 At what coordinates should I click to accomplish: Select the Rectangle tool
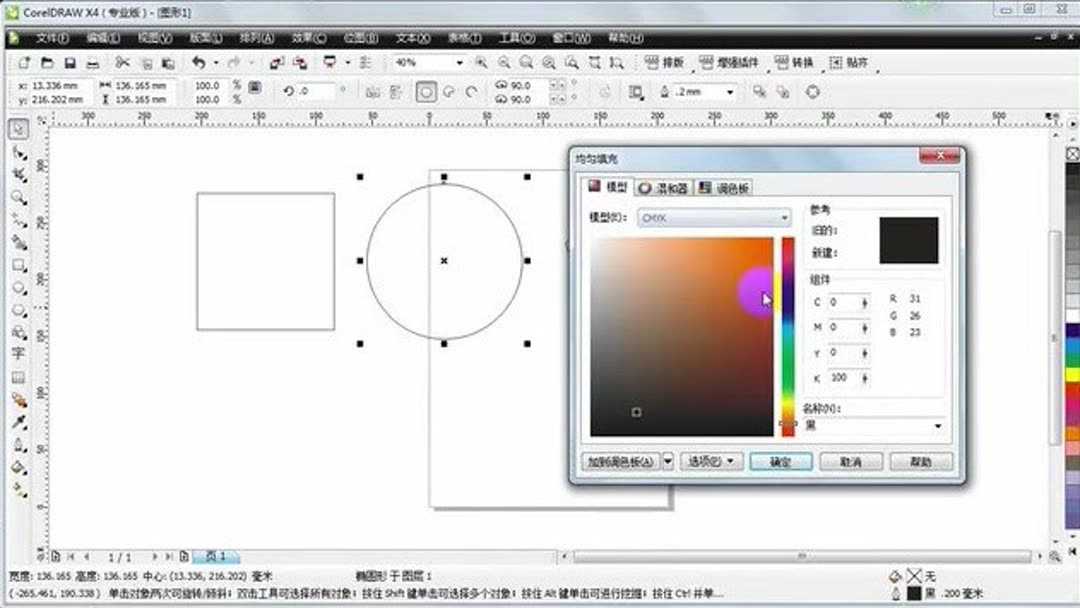(x=17, y=265)
